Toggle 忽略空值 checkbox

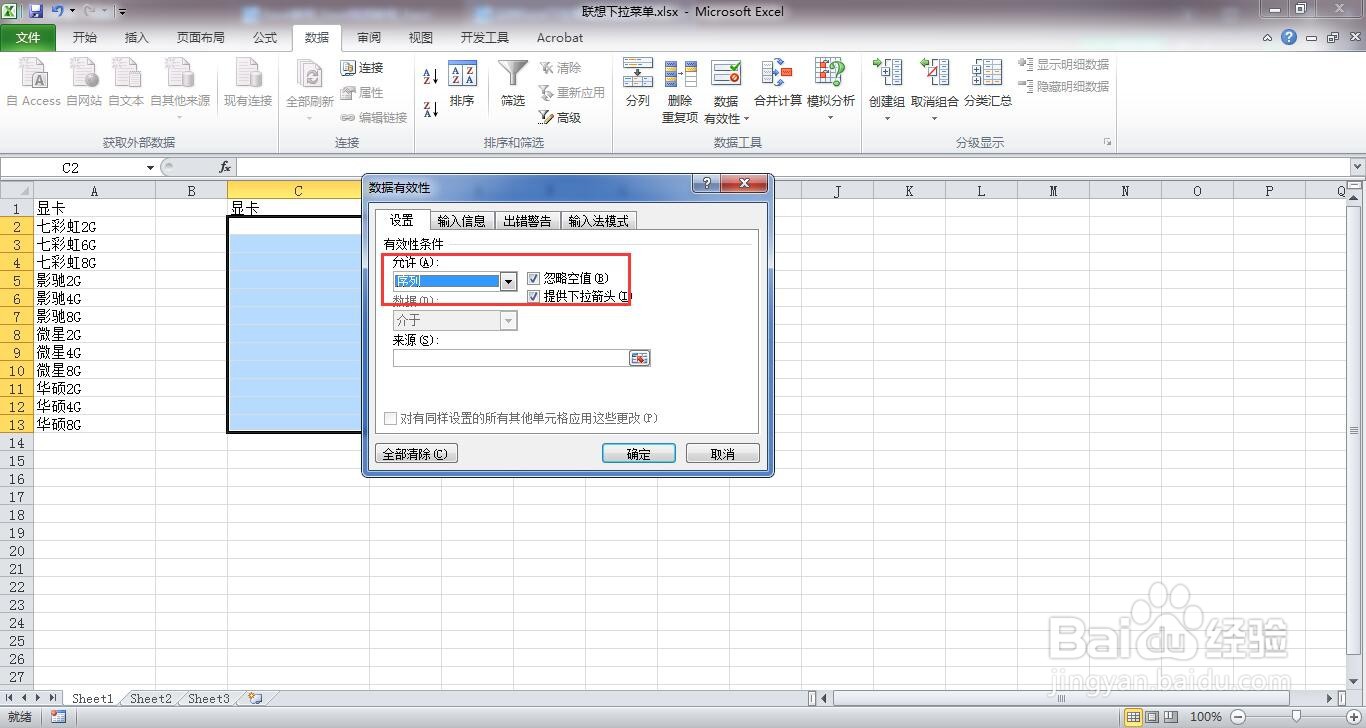point(533,279)
